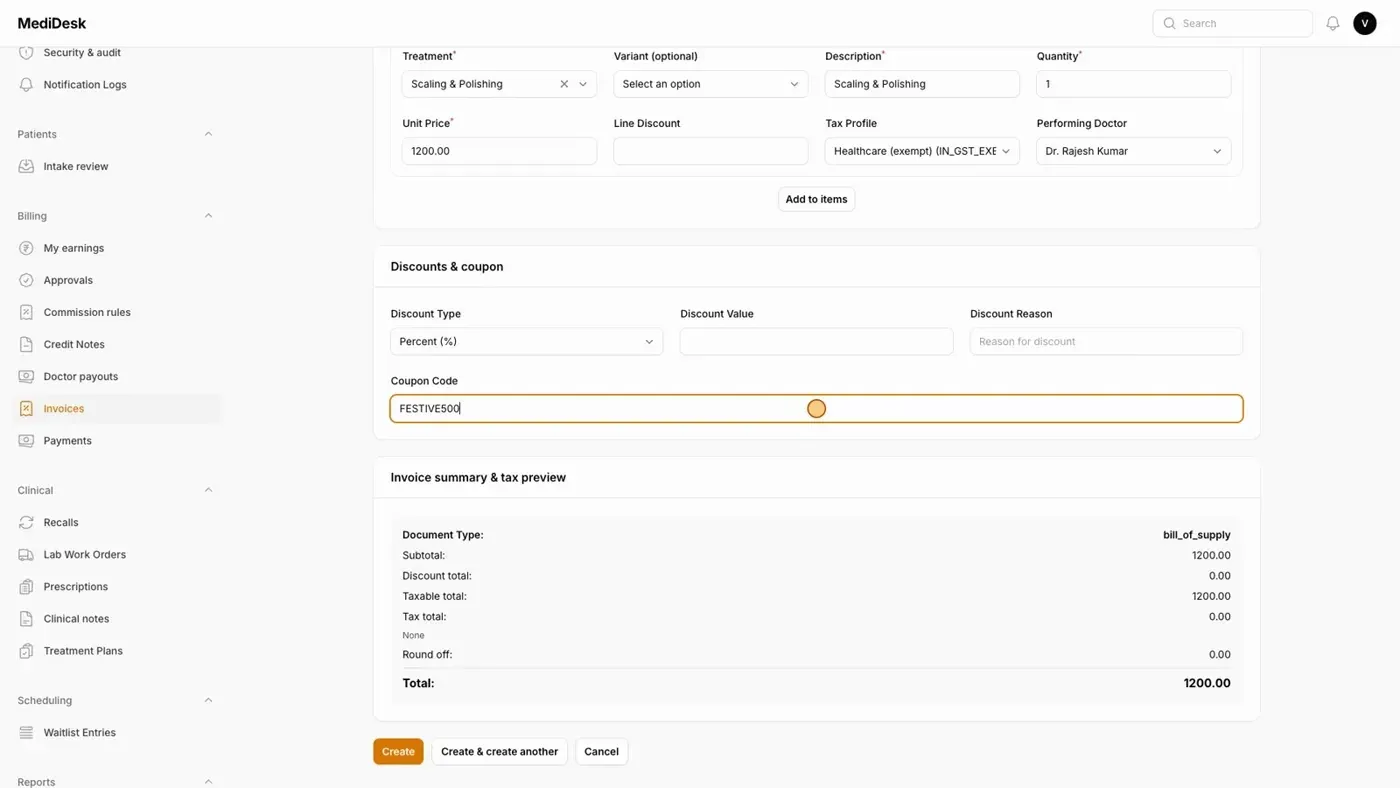Collapse the Clinical sidebar section
The height and width of the screenshot is (788, 1400).
point(208,490)
